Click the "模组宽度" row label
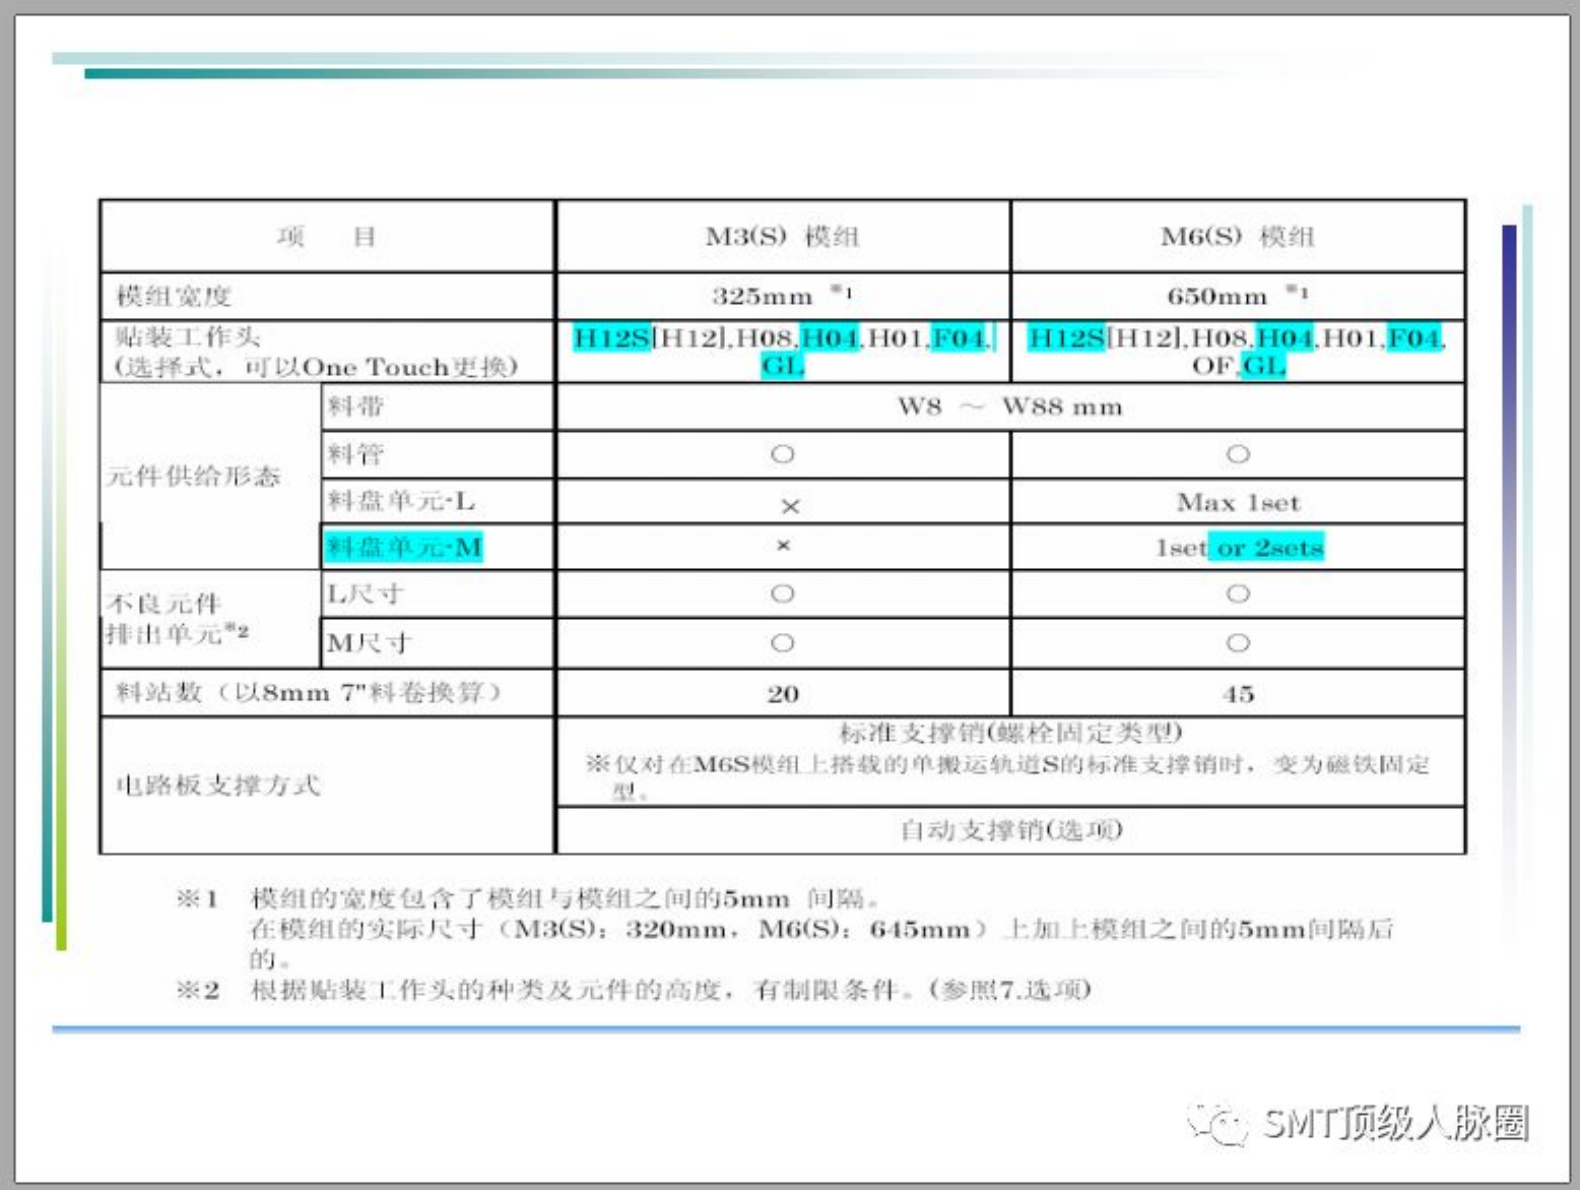Screen dimensions: 1580x1190 coord(174,296)
